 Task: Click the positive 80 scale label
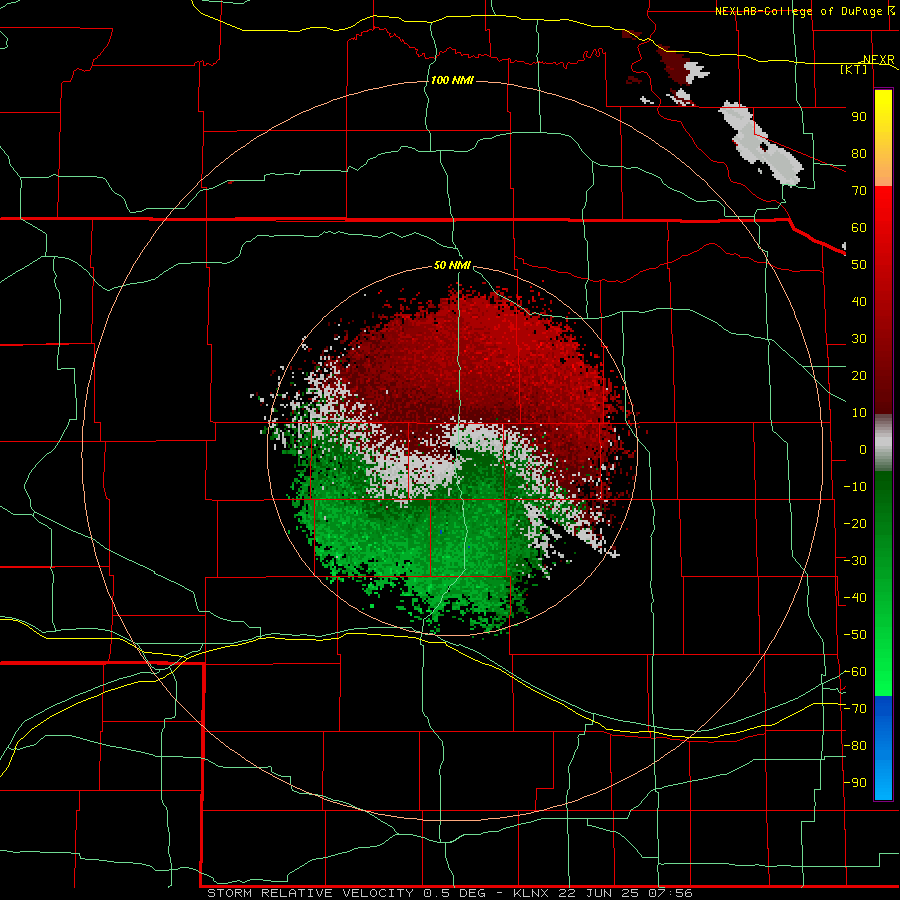[859, 154]
